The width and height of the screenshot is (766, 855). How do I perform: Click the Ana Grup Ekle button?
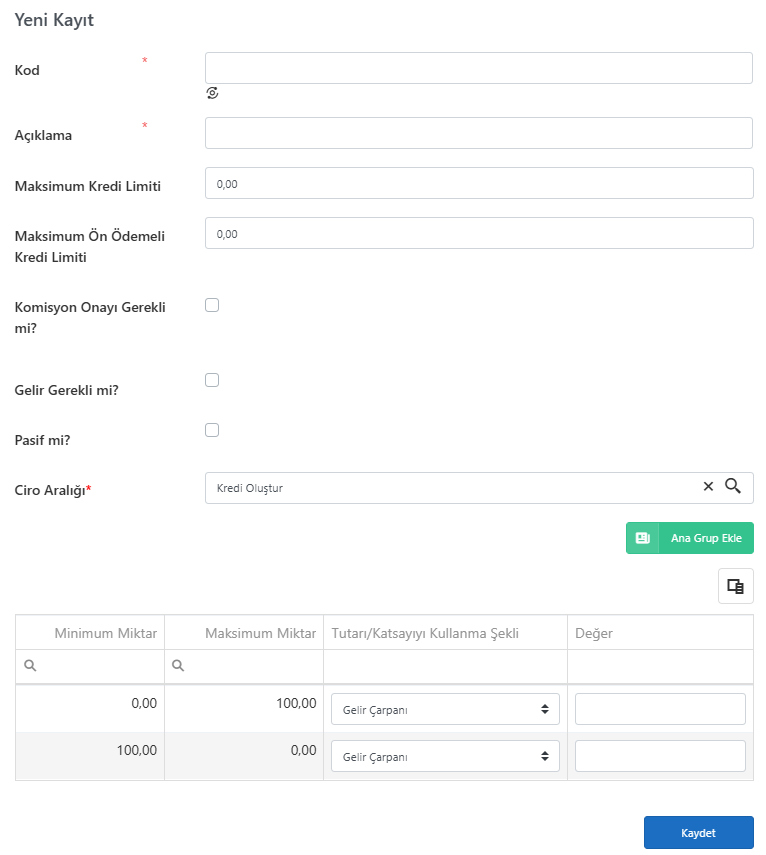(690, 538)
